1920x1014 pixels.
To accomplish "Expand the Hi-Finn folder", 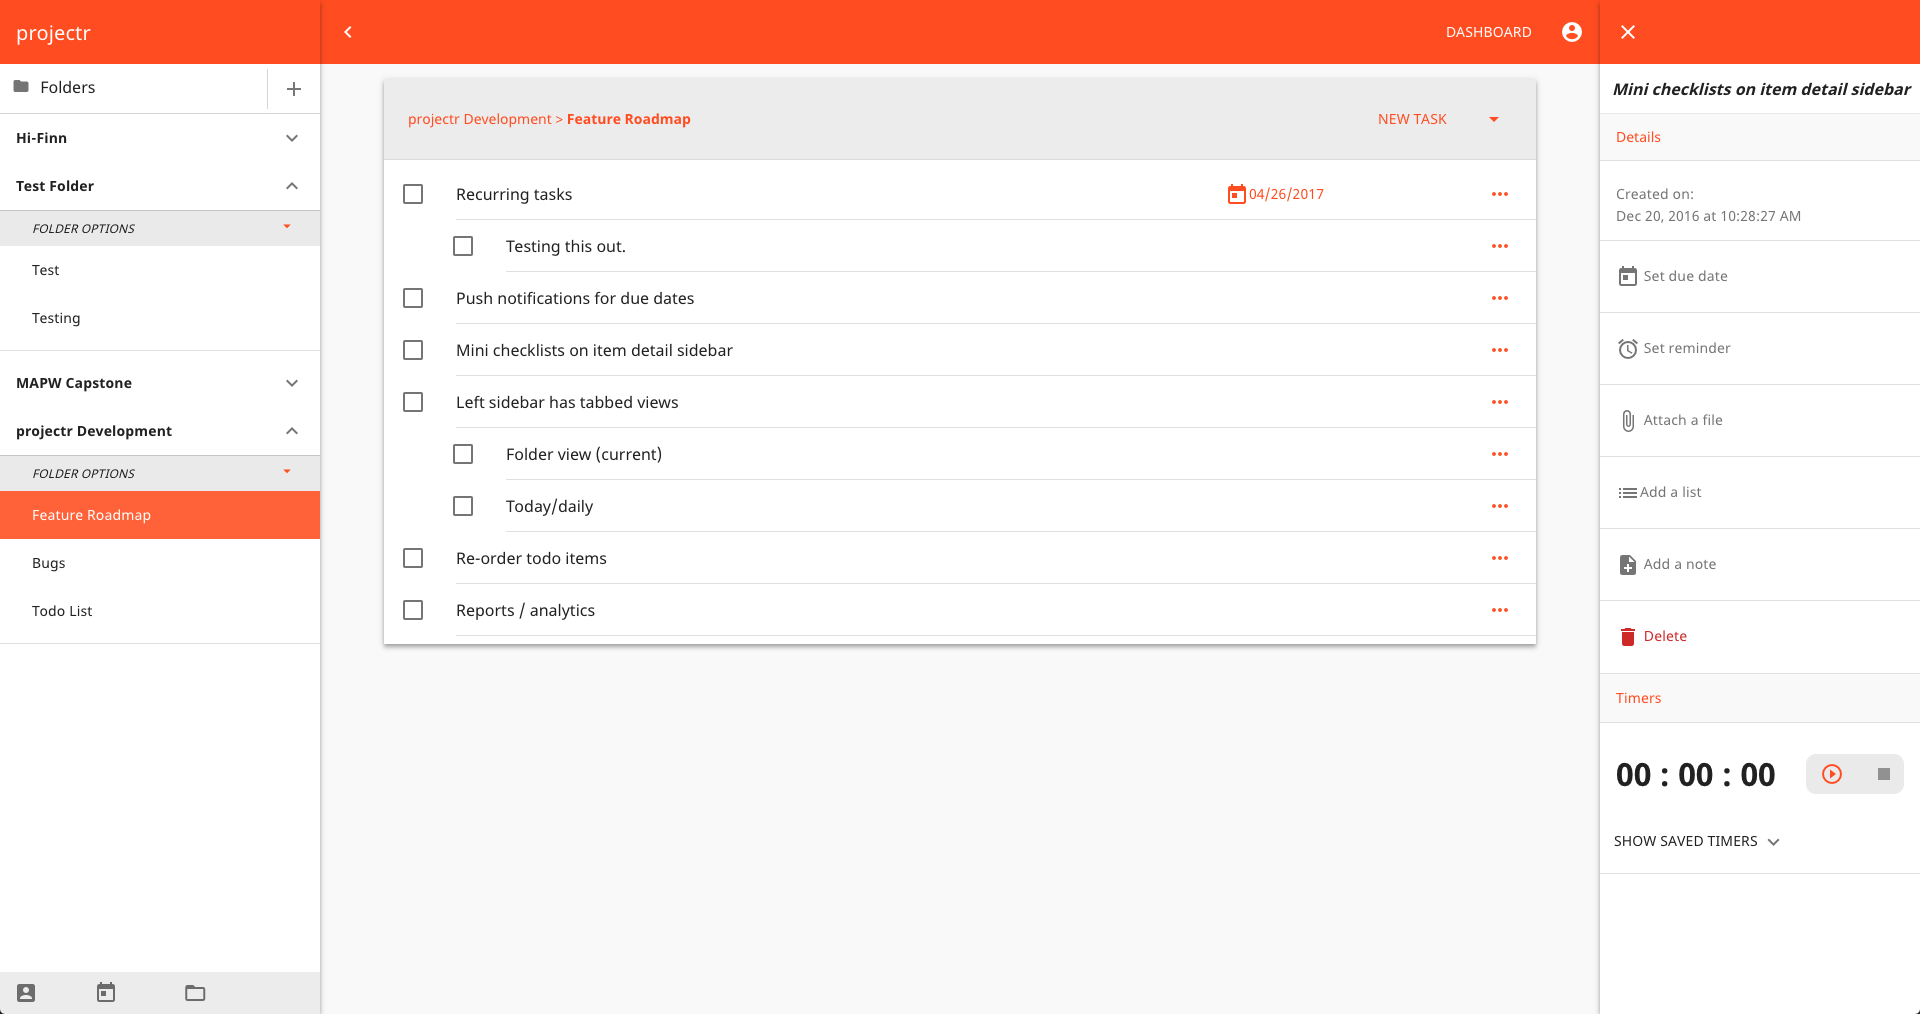I will point(292,138).
